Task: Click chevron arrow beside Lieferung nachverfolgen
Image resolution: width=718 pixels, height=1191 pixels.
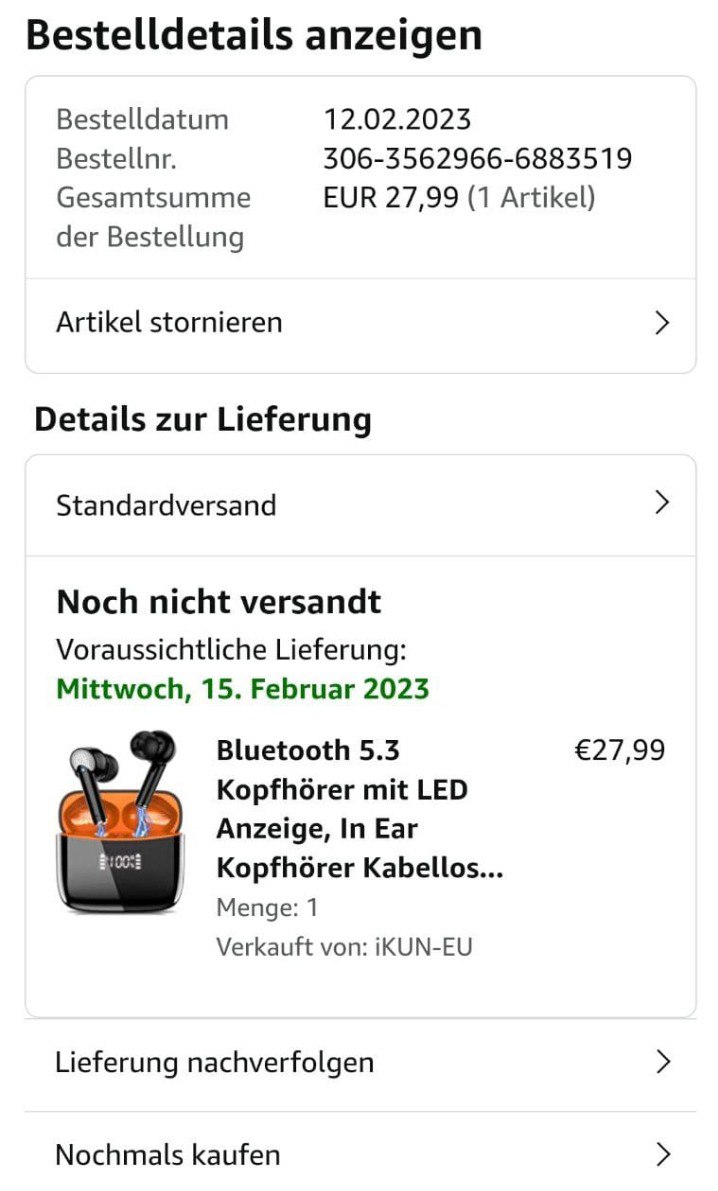Action: coord(663,1061)
